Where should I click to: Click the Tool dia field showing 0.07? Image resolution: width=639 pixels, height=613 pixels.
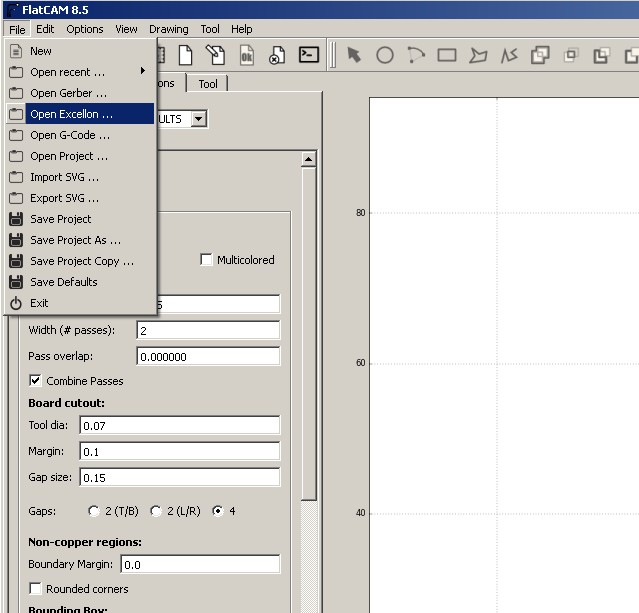(180, 426)
